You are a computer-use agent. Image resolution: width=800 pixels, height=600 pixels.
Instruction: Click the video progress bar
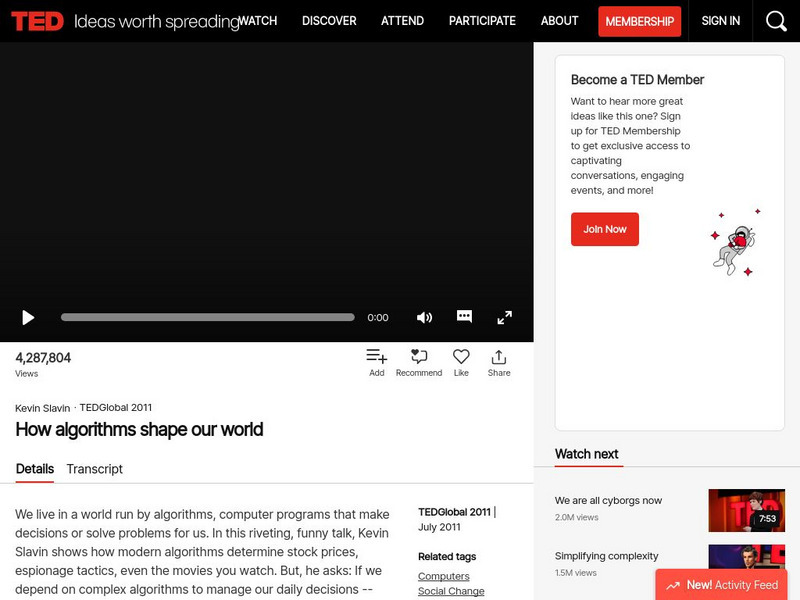pos(208,317)
